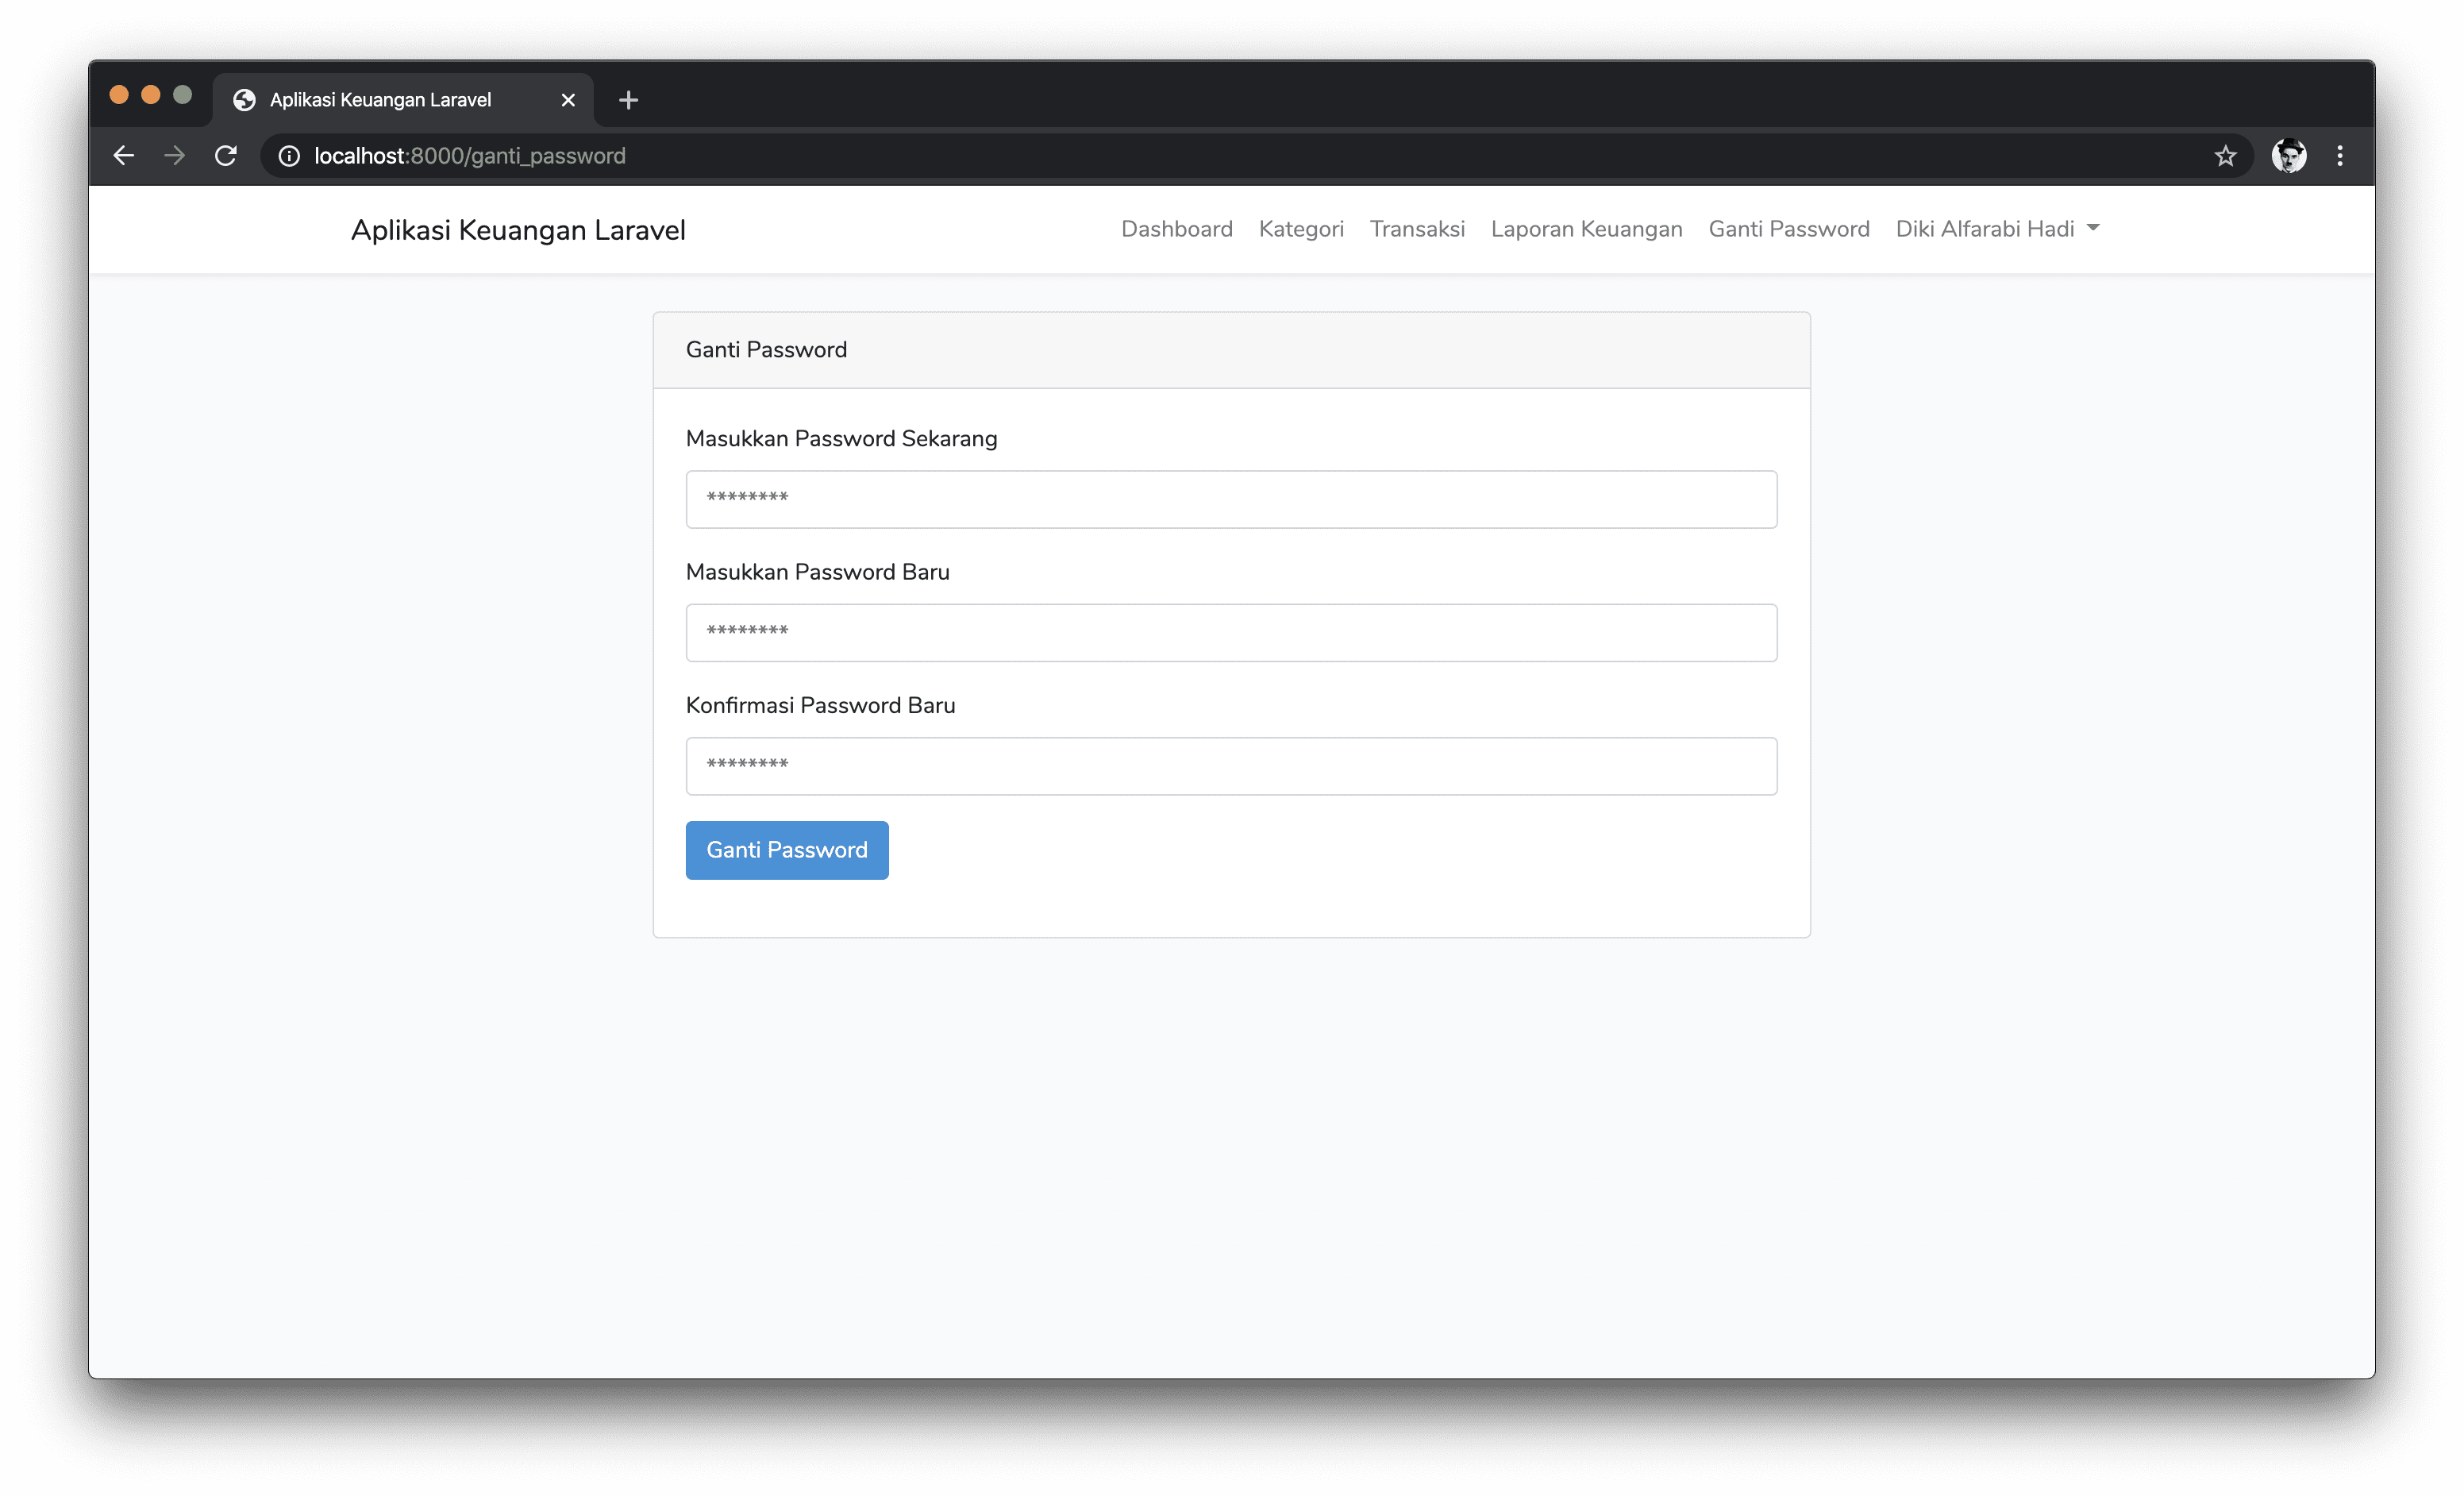Open a new tab with the plus icon
The width and height of the screenshot is (2464, 1496).
[x=628, y=100]
